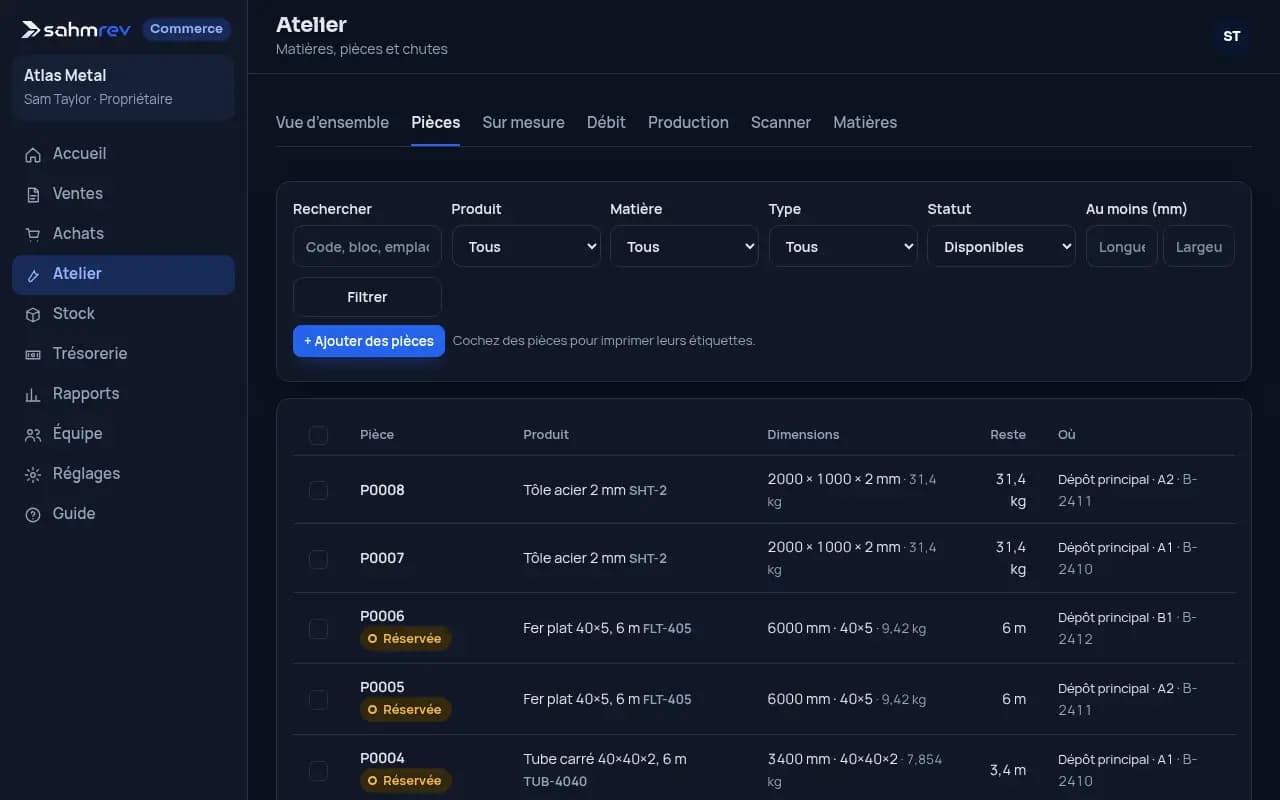Open the Atlas Metal account card

pyautogui.click(x=123, y=87)
